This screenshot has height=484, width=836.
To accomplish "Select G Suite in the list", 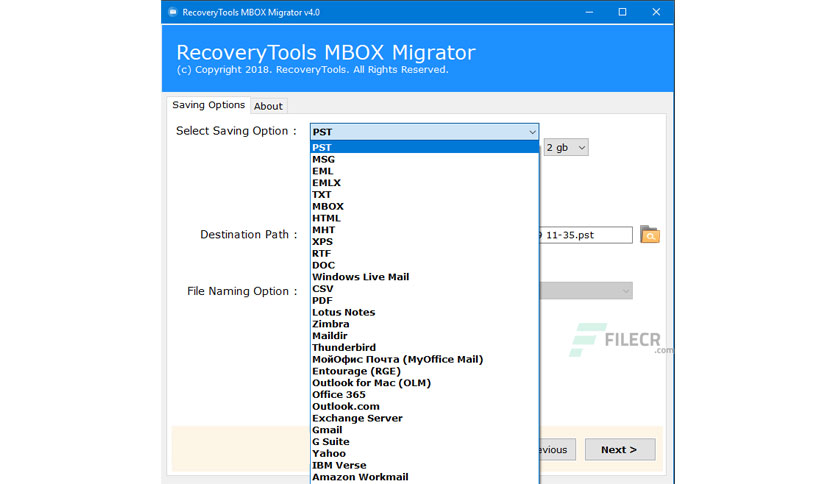I will click(424, 441).
